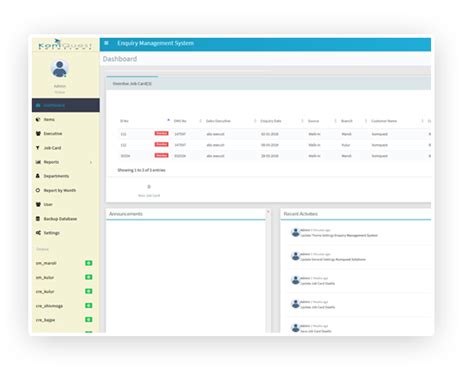
Task: Collapse the Announcements panel using its corner icon
Action: 268,212
